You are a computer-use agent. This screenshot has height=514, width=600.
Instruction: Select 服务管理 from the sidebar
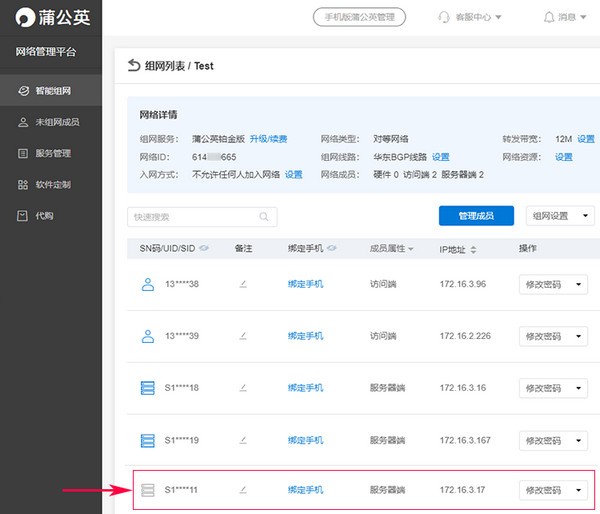[52, 154]
